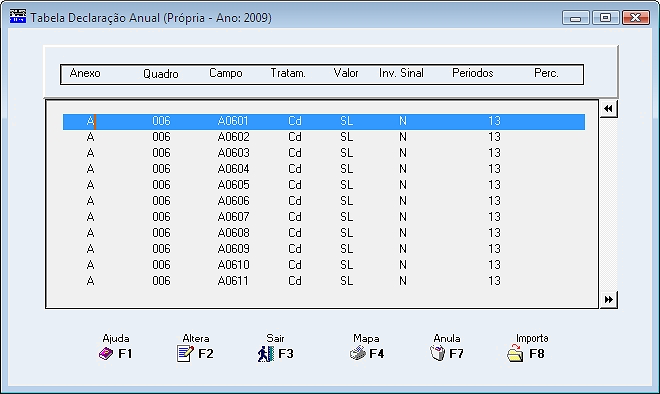Screen dimensions: 660x394
Task: Click the Mapa printer icon F4
Action: [358, 354]
